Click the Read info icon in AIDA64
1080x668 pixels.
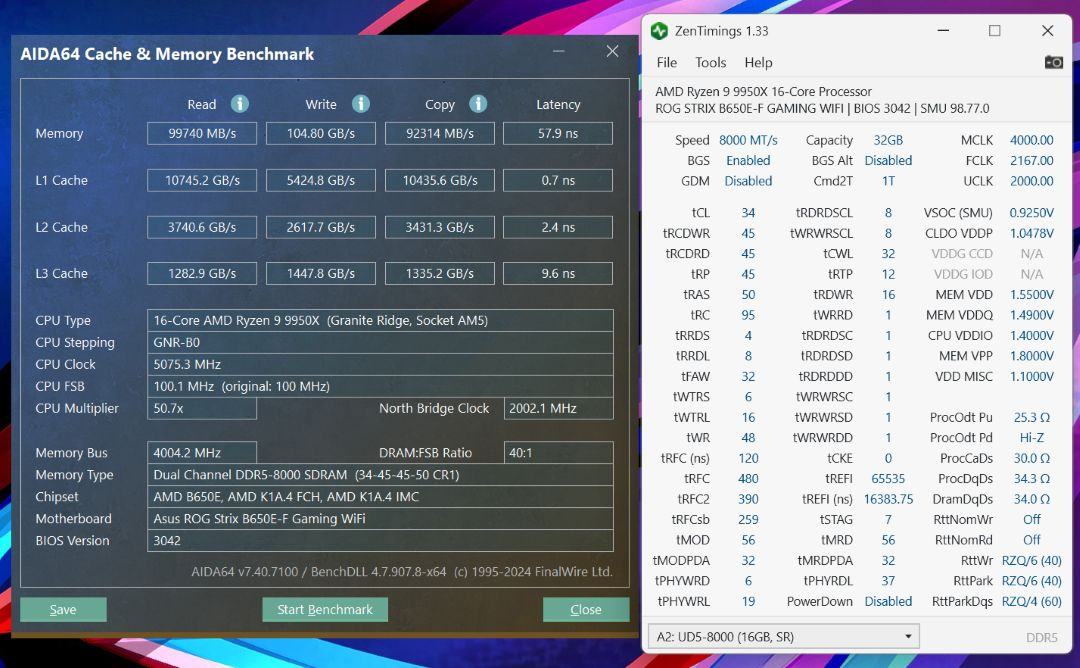[240, 104]
